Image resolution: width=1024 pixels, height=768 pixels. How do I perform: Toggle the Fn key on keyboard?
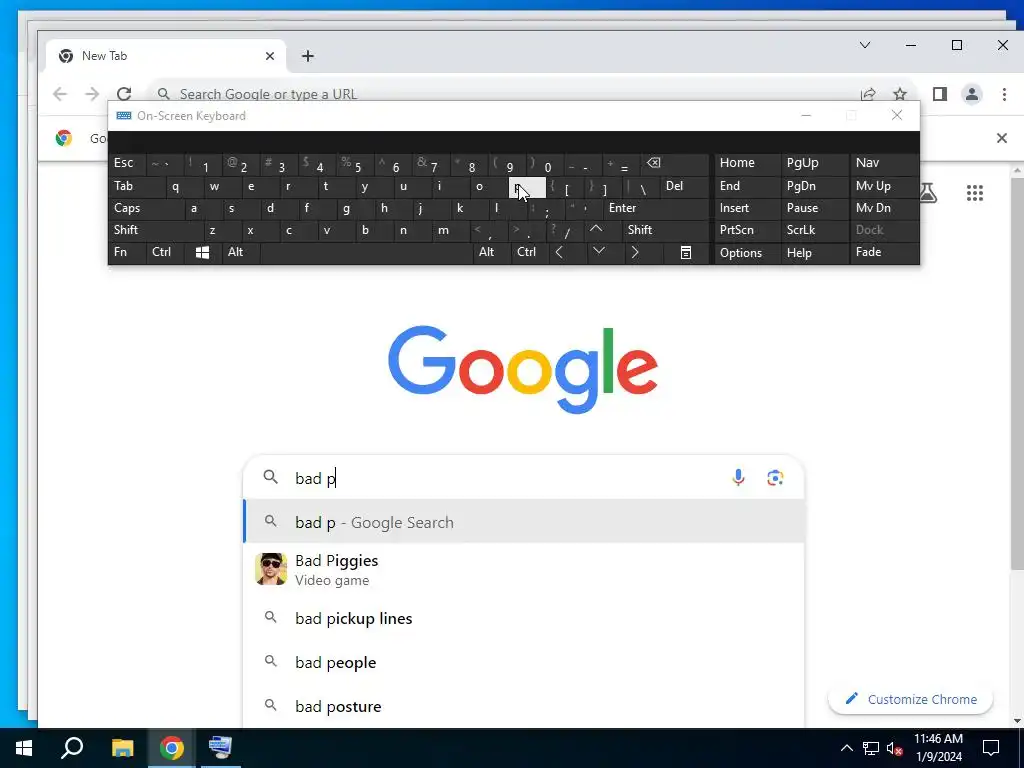pos(127,252)
